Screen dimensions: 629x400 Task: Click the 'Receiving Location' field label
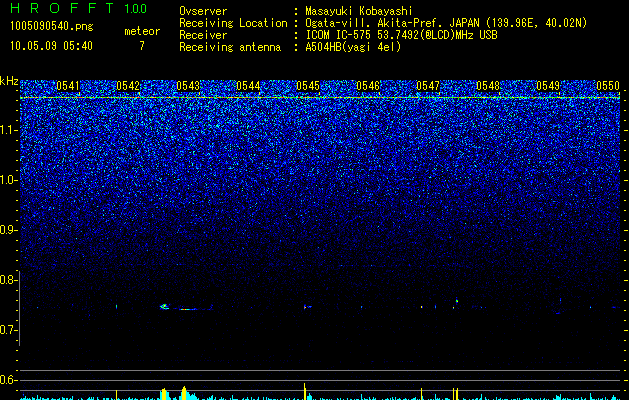coord(233,23)
